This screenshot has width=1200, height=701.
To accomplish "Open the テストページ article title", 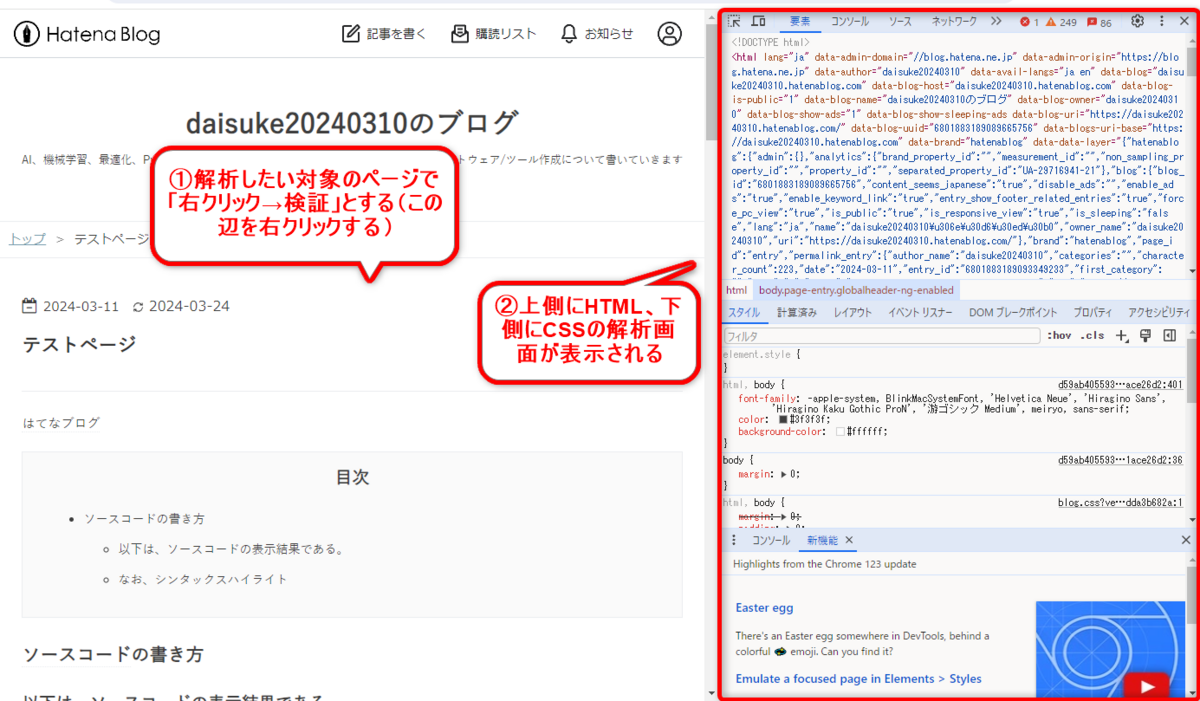I will pos(78,345).
